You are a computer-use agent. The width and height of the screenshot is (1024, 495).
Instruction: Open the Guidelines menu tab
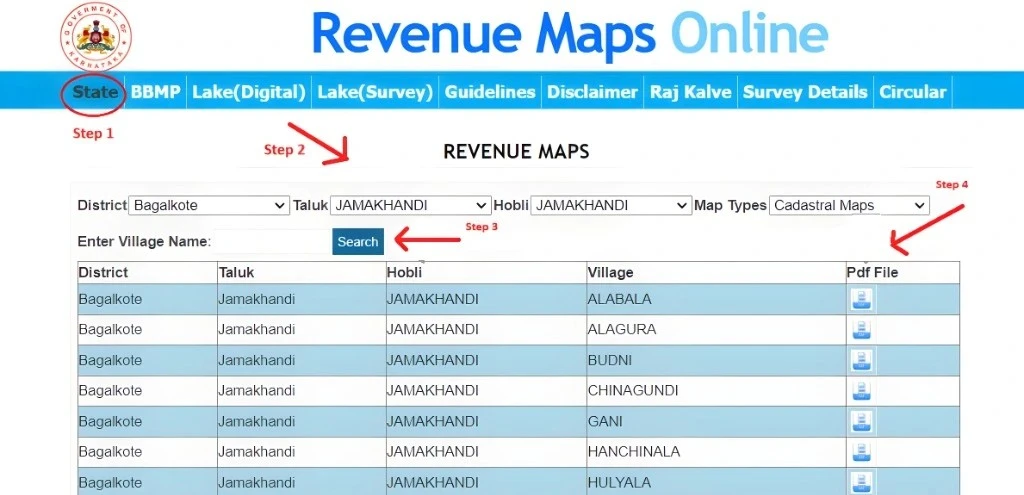tap(490, 92)
